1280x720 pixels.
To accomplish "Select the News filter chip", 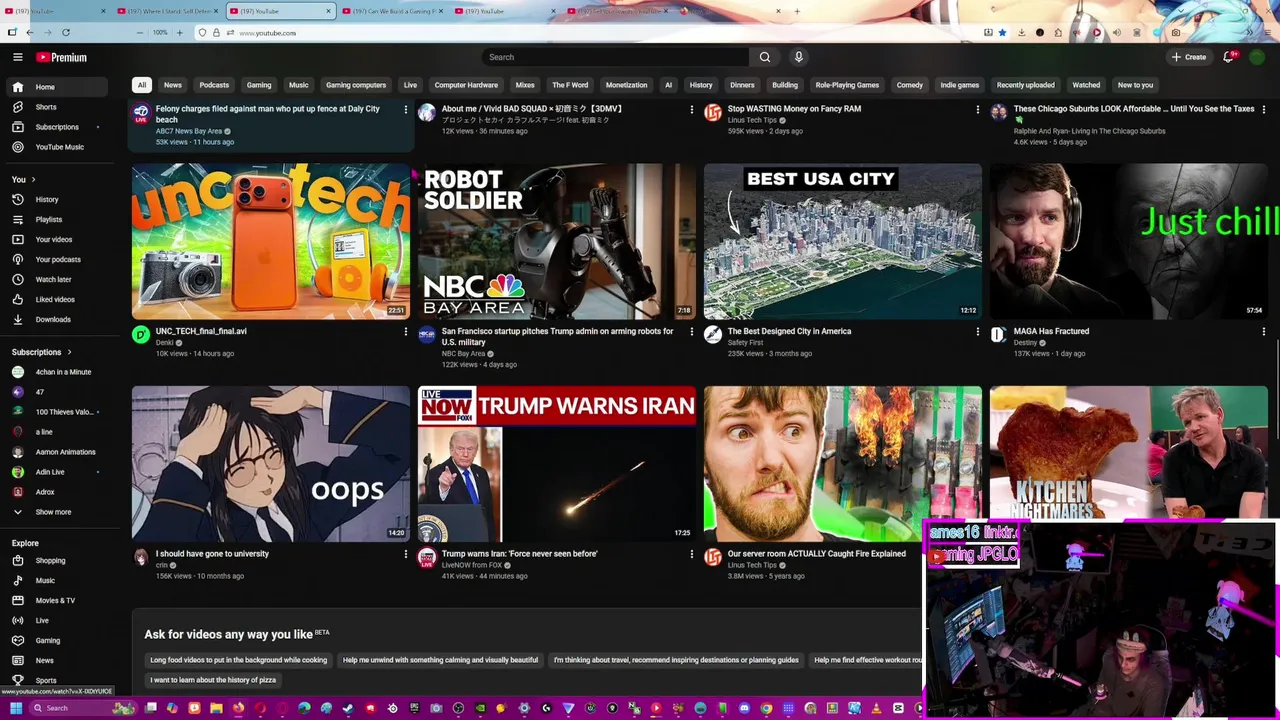I will point(173,85).
